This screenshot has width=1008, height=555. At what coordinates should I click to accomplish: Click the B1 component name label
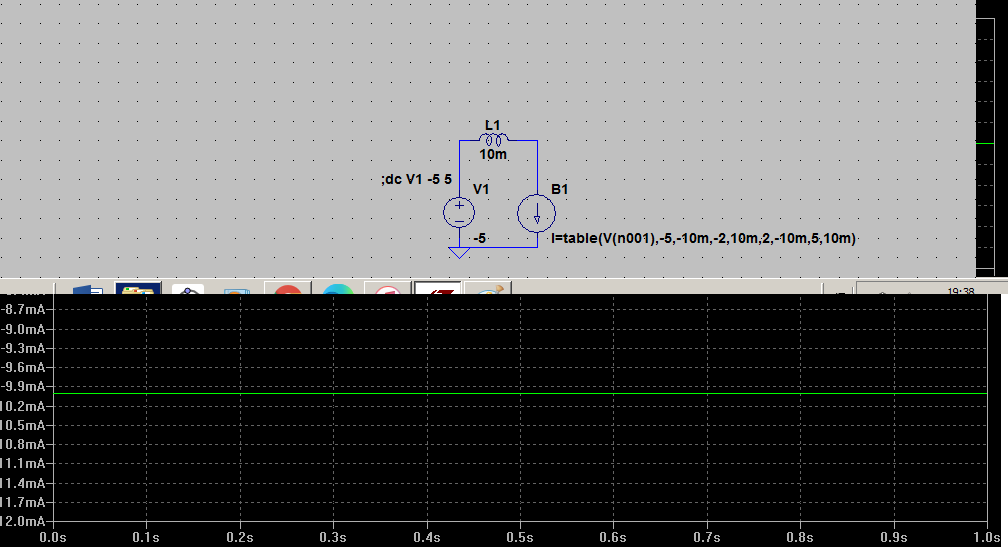click(x=559, y=189)
